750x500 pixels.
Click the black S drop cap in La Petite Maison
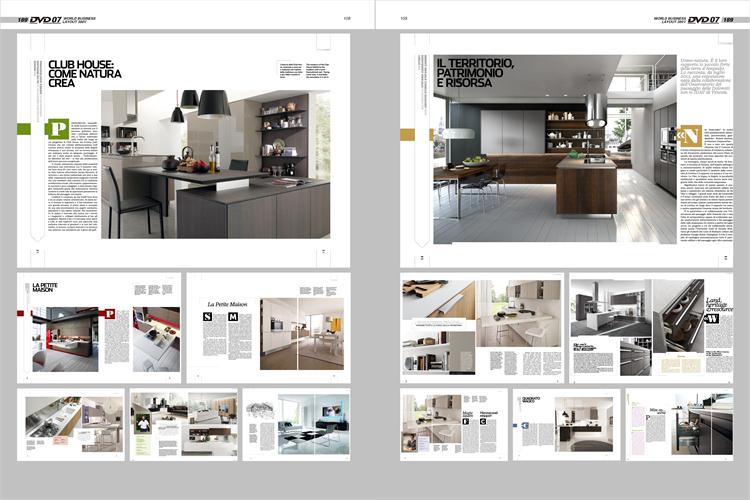tap(208, 317)
